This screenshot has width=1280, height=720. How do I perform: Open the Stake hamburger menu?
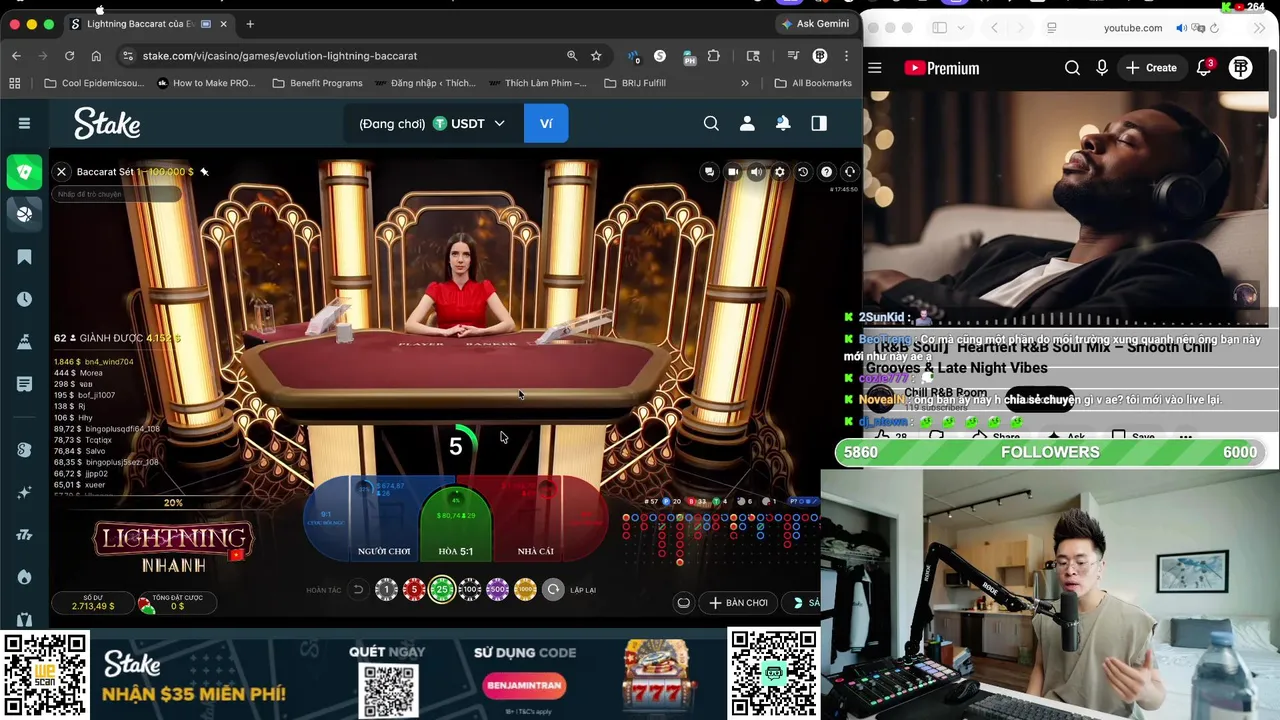24,123
